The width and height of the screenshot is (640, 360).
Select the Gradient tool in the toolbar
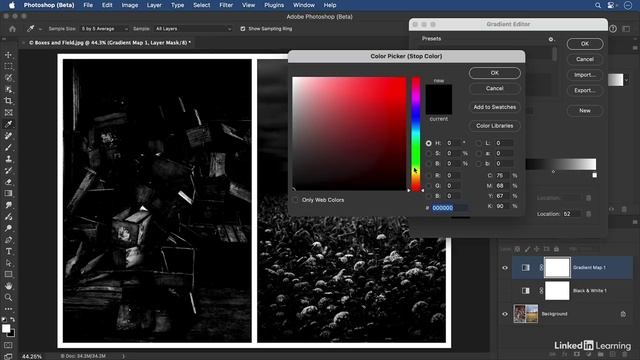[x=8, y=193]
